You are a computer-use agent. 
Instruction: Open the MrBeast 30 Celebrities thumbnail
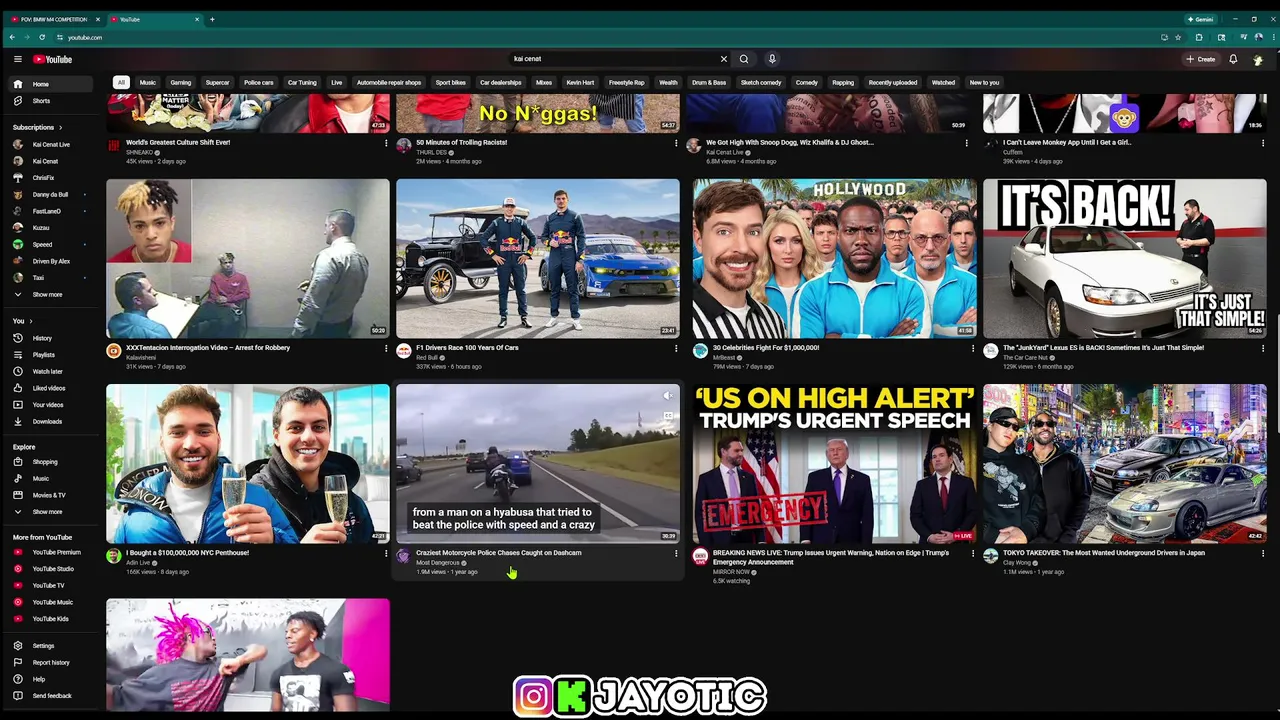(835, 258)
